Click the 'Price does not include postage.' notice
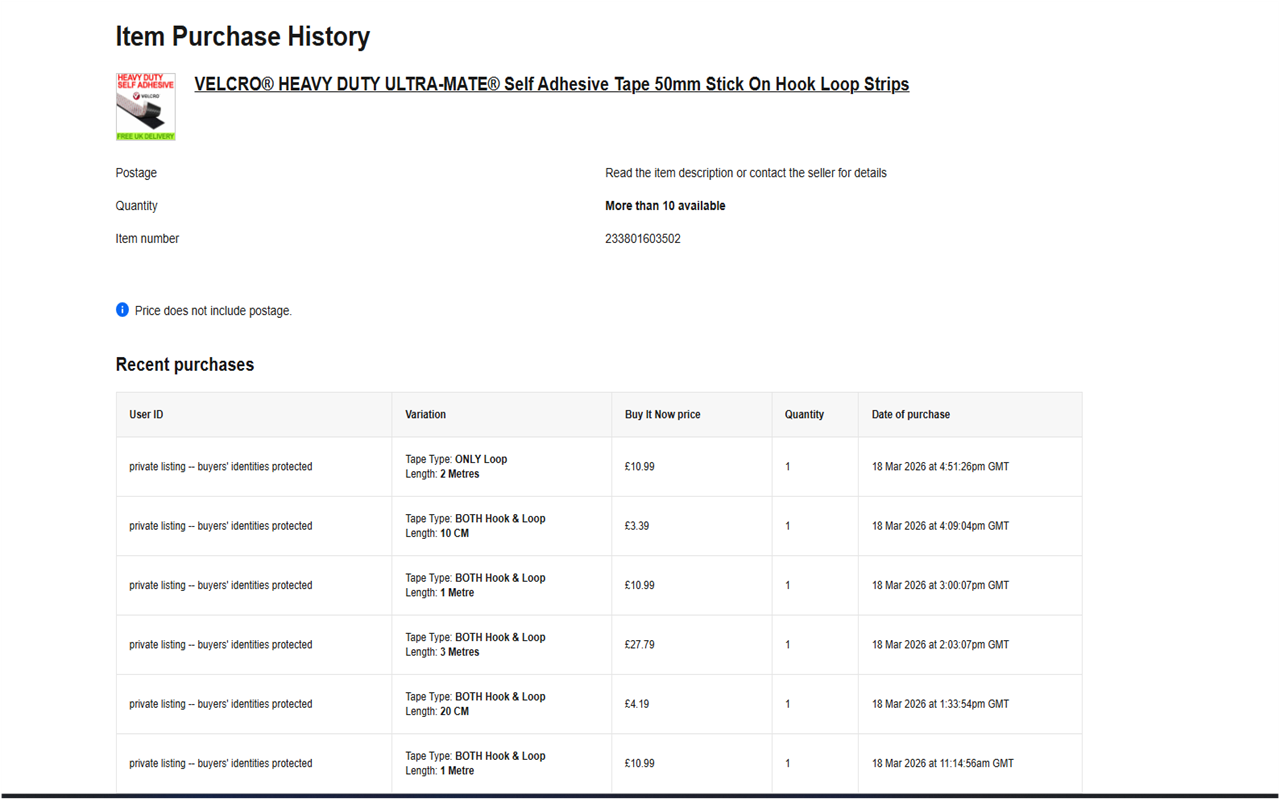 pos(213,311)
